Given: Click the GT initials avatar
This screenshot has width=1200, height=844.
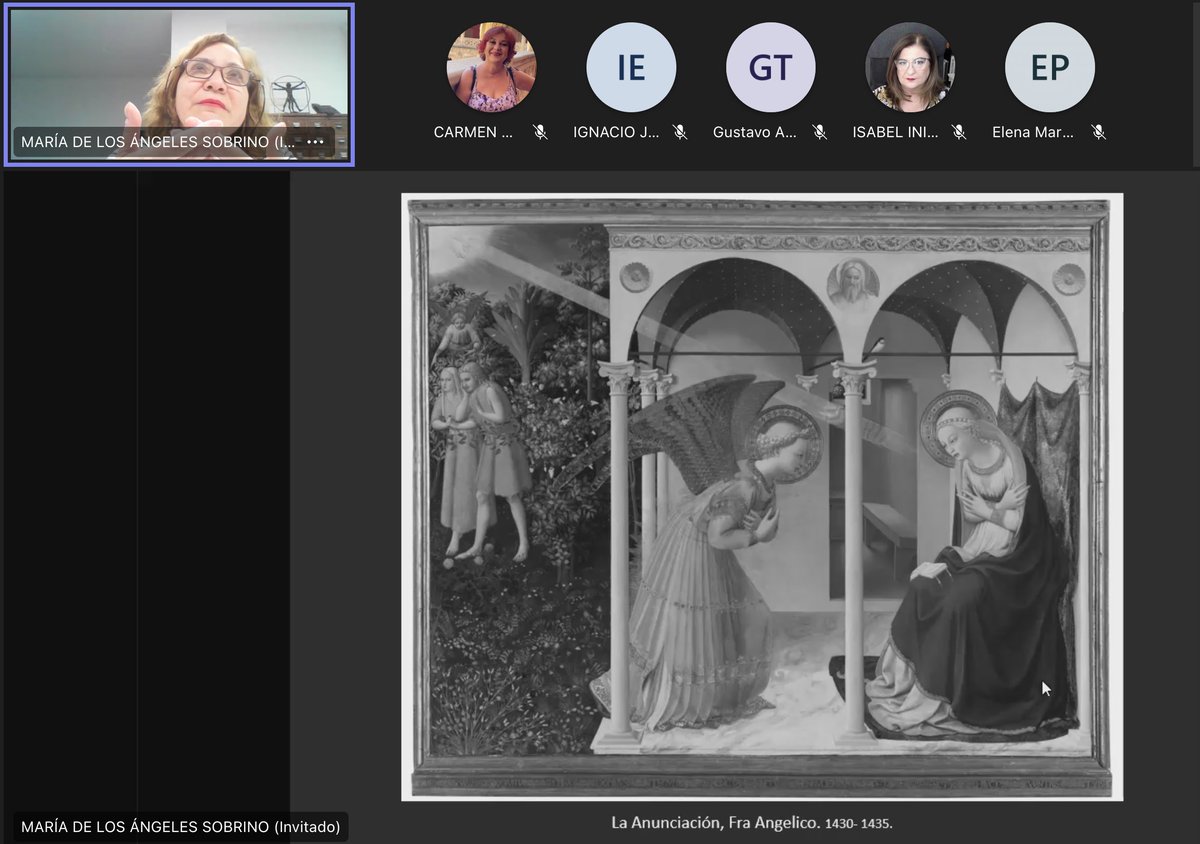Looking at the screenshot, I should [x=770, y=66].
